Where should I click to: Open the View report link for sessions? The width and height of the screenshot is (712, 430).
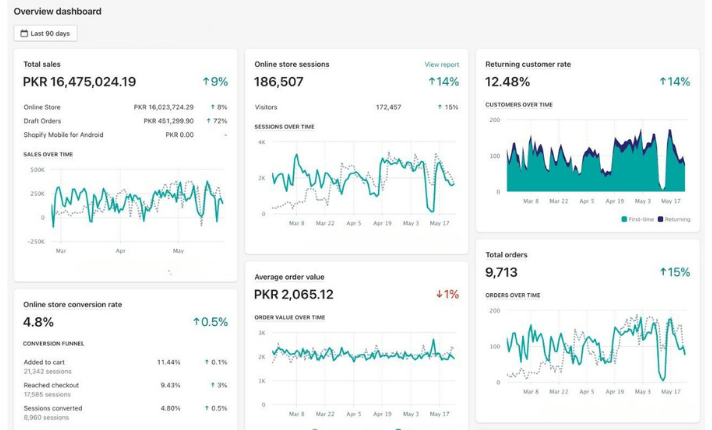(441, 64)
